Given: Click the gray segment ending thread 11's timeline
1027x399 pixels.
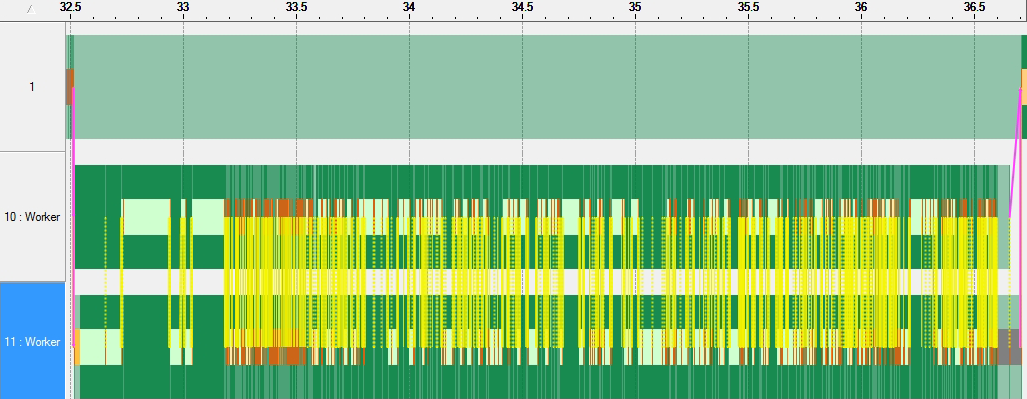Looking at the screenshot, I should [x=1009, y=347].
